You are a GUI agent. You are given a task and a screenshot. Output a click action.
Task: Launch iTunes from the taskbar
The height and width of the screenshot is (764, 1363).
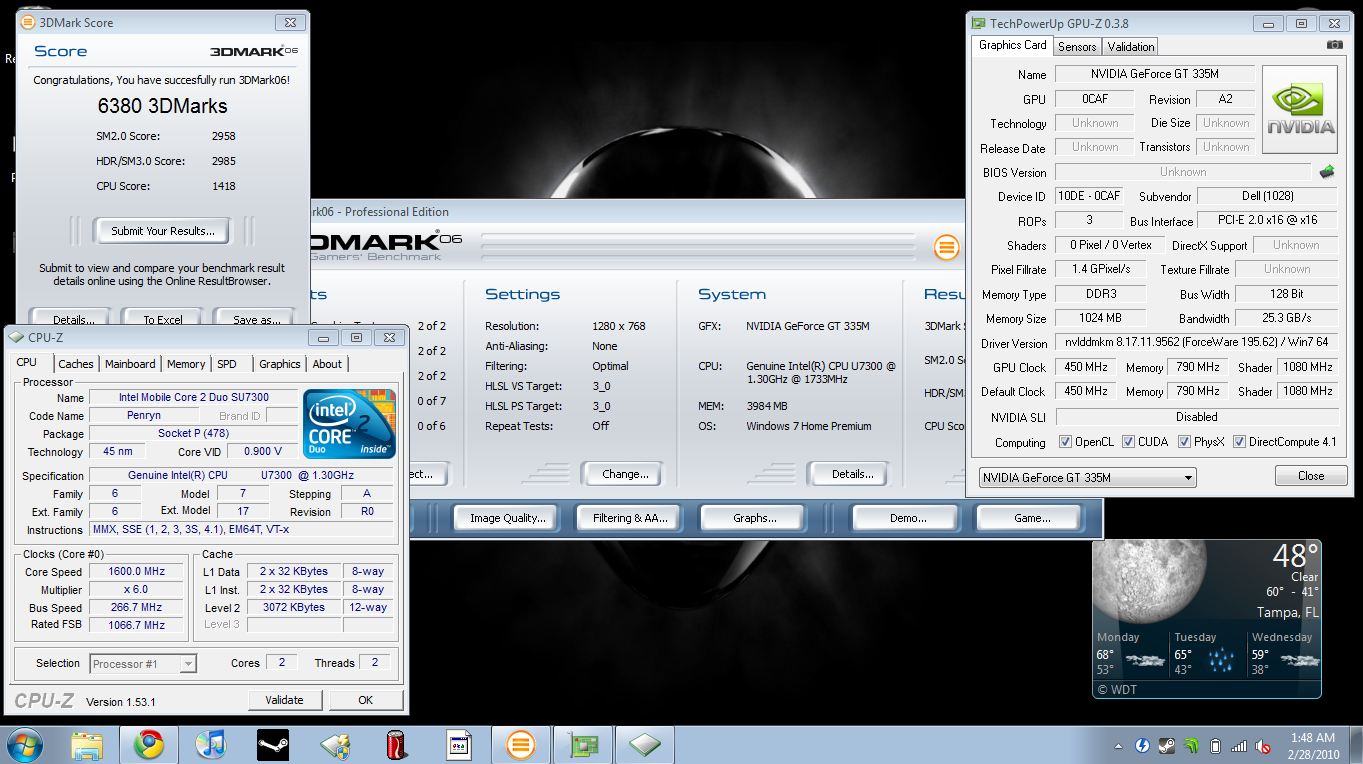[211, 745]
